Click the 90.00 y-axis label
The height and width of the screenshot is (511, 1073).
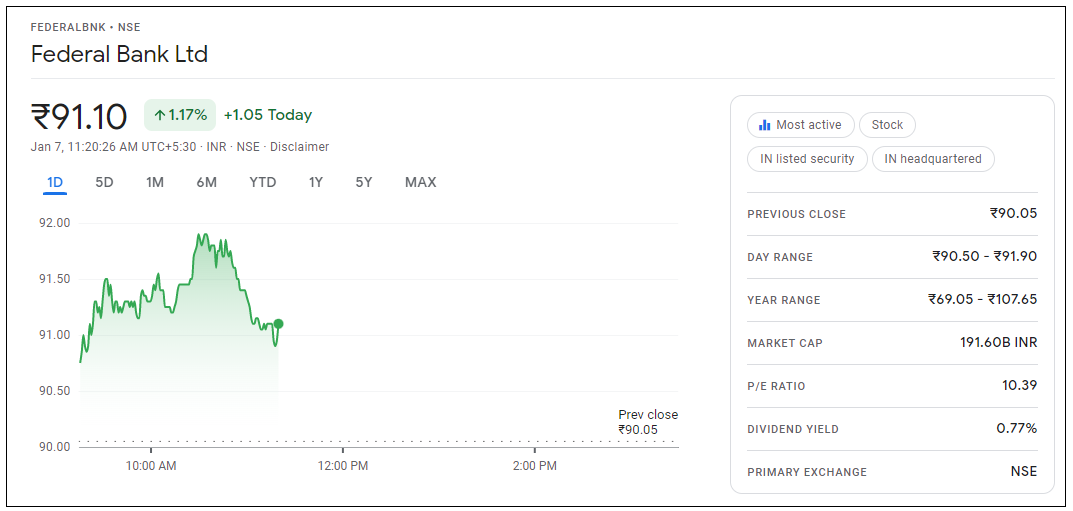[x=55, y=447]
